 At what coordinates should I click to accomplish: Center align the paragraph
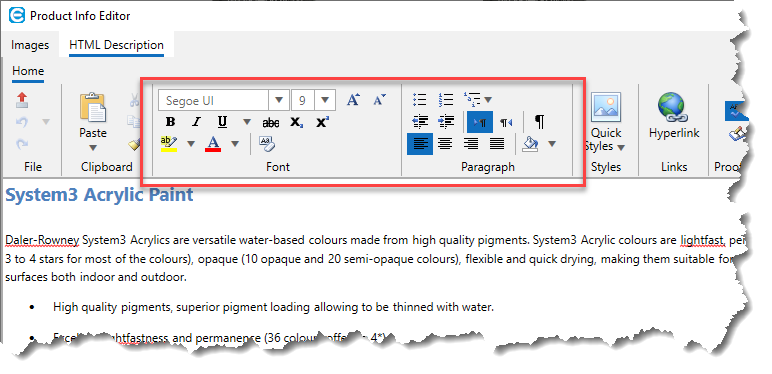click(446, 144)
